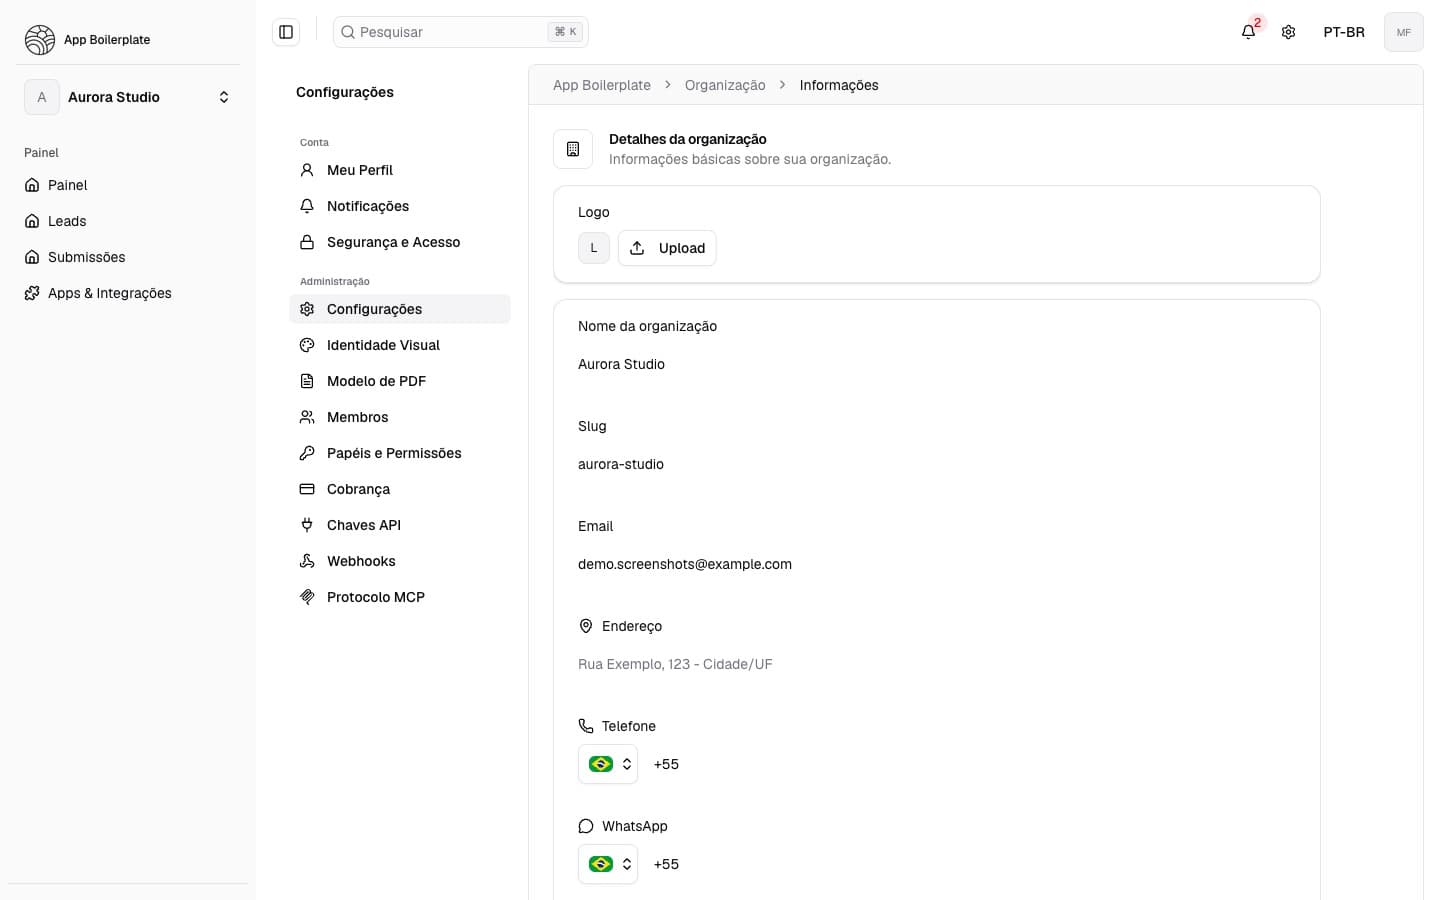
Task: Open Painel in the left sidebar
Action: [128, 185]
